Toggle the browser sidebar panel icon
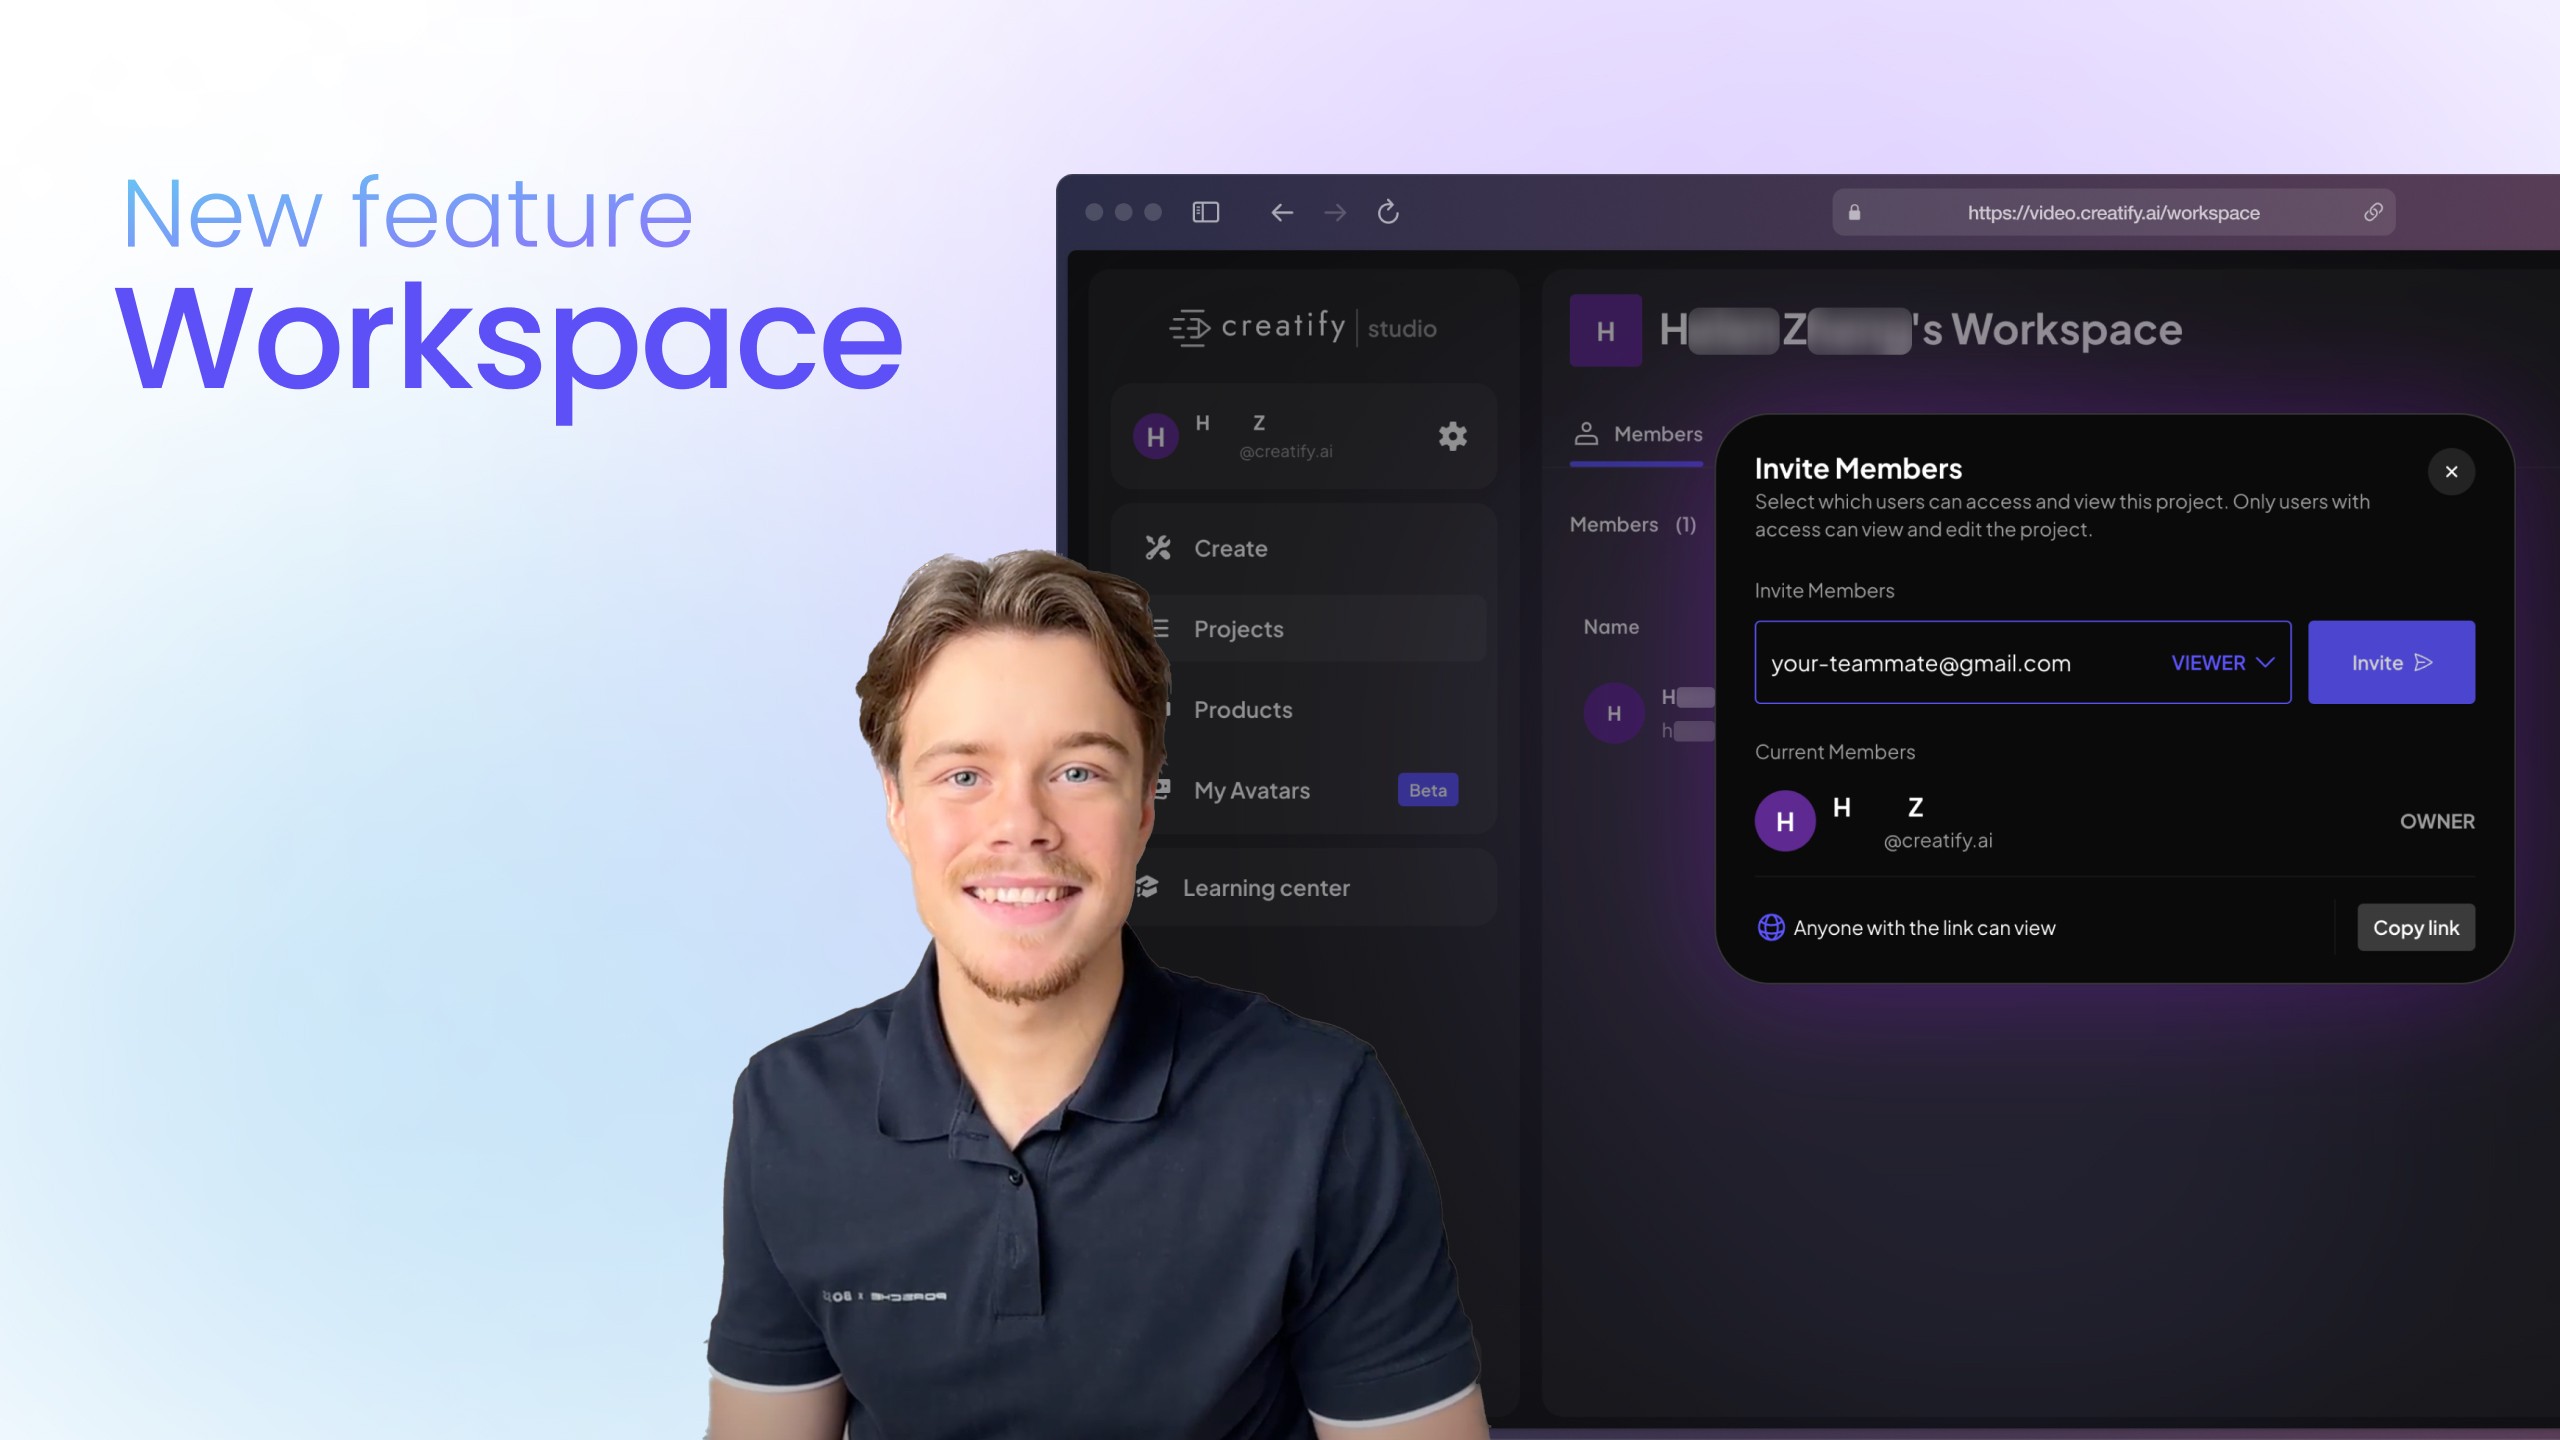The width and height of the screenshot is (2560, 1440). click(x=1205, y=212)
